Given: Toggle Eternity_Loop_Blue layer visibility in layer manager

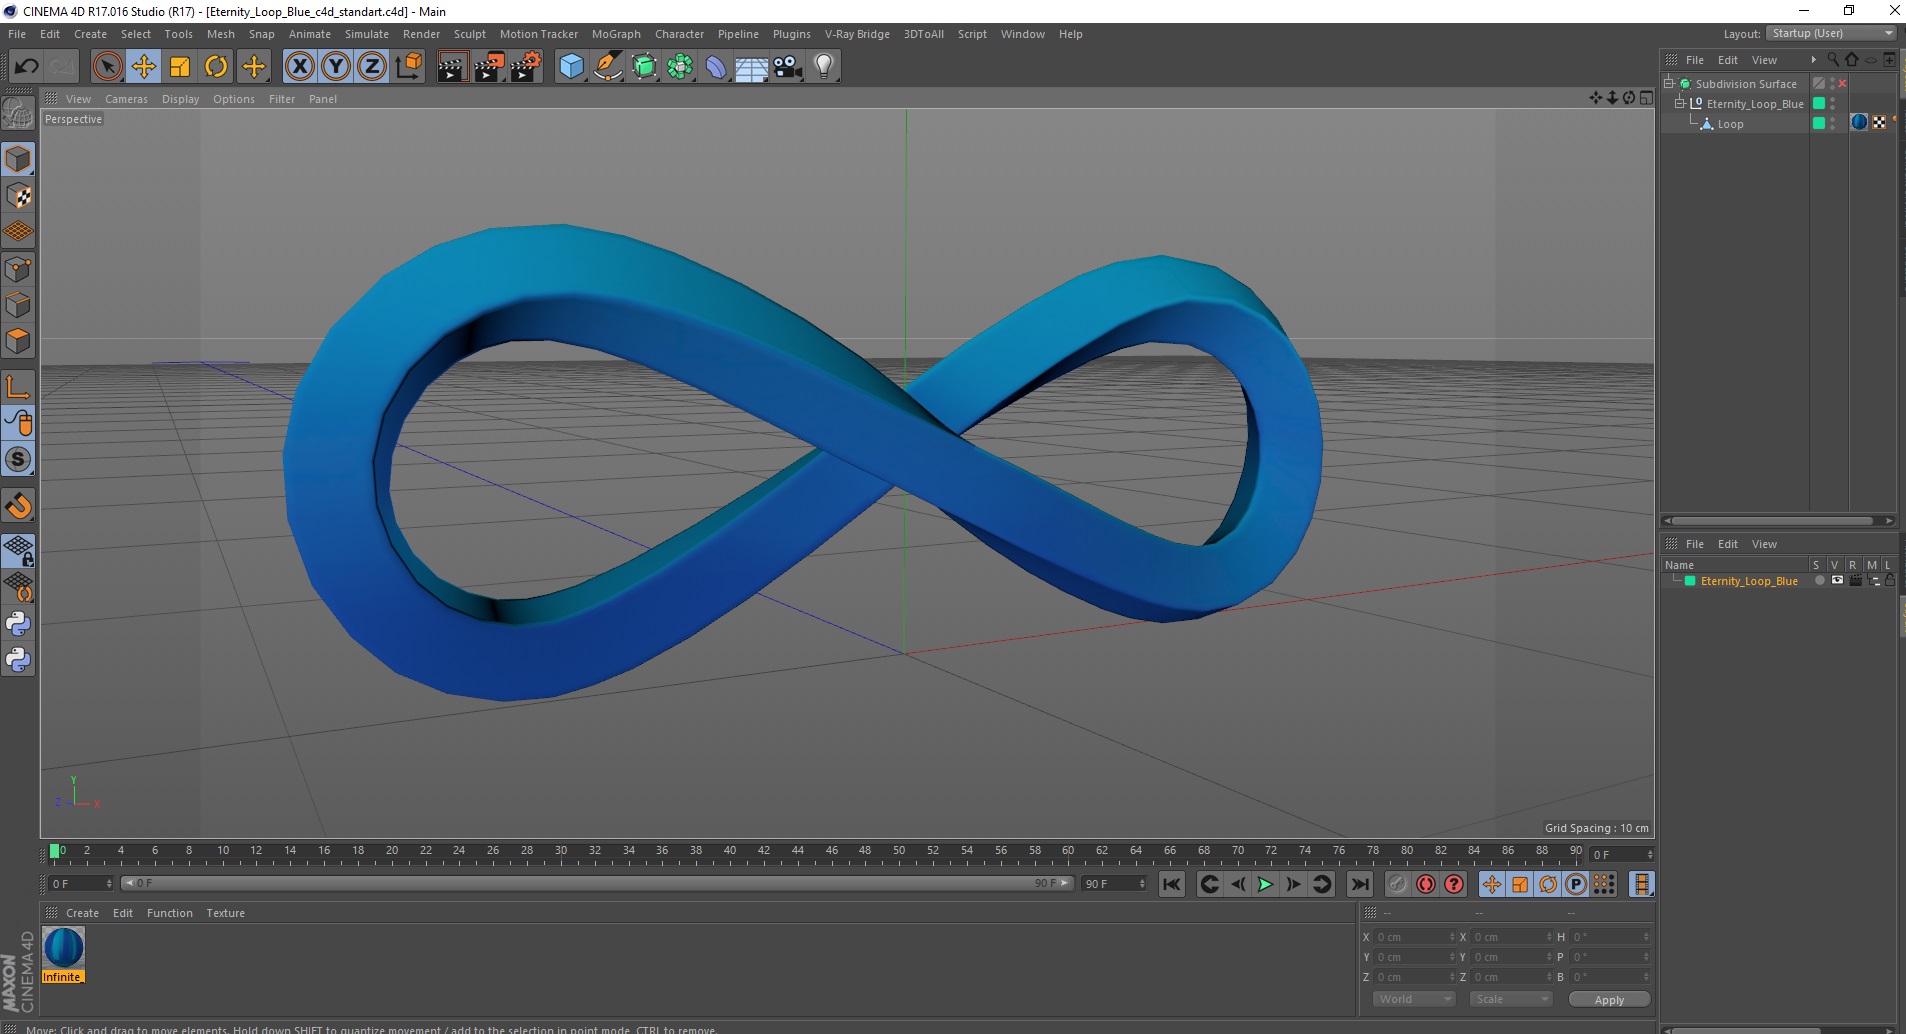Looking at the screenshot, I should (1837, 580).
